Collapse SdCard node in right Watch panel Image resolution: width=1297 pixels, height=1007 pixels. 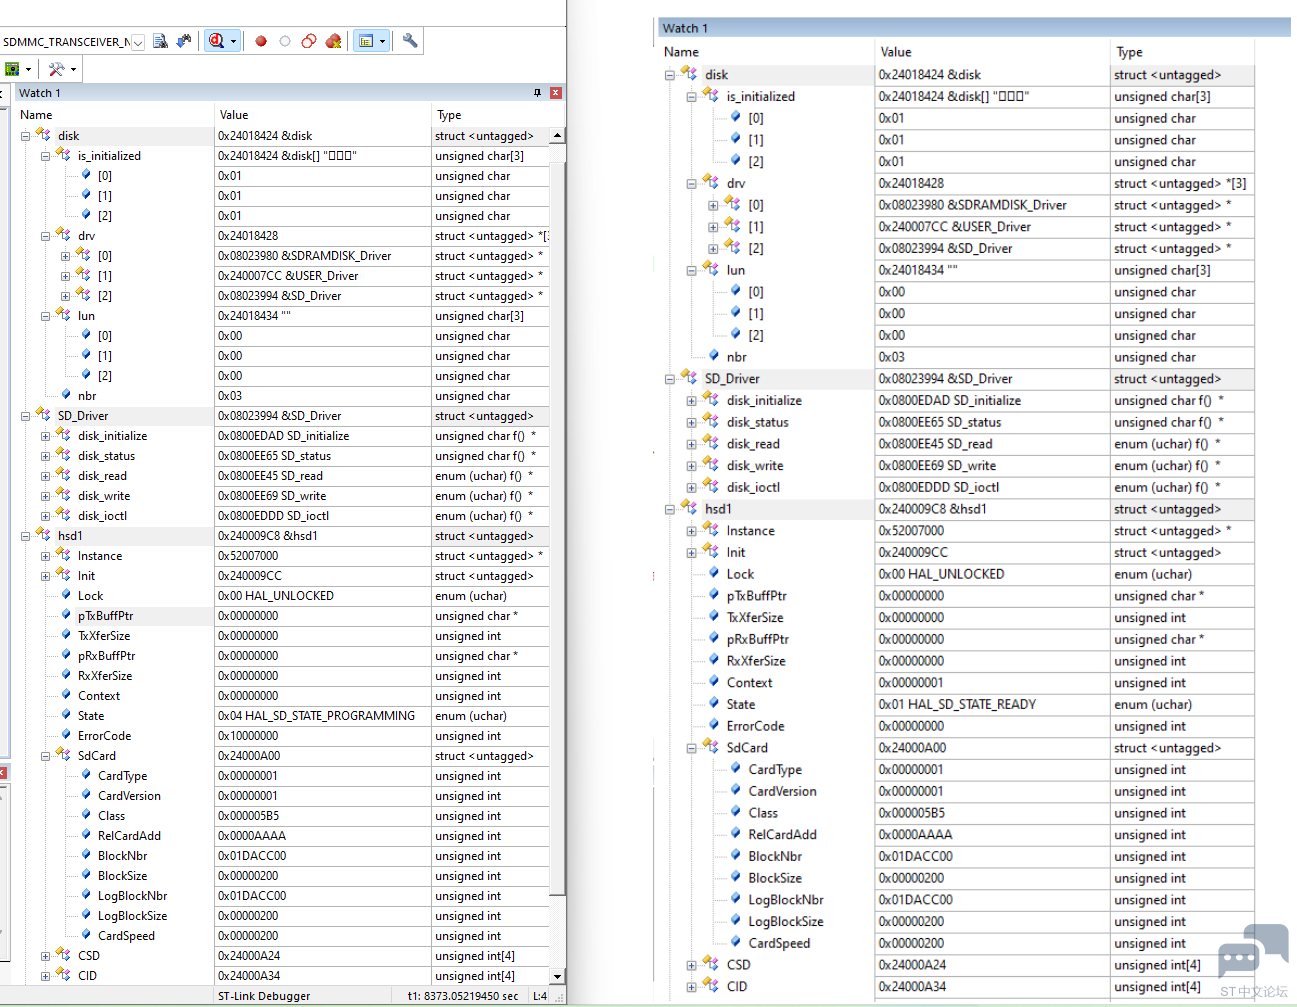(x=691, y=748)
